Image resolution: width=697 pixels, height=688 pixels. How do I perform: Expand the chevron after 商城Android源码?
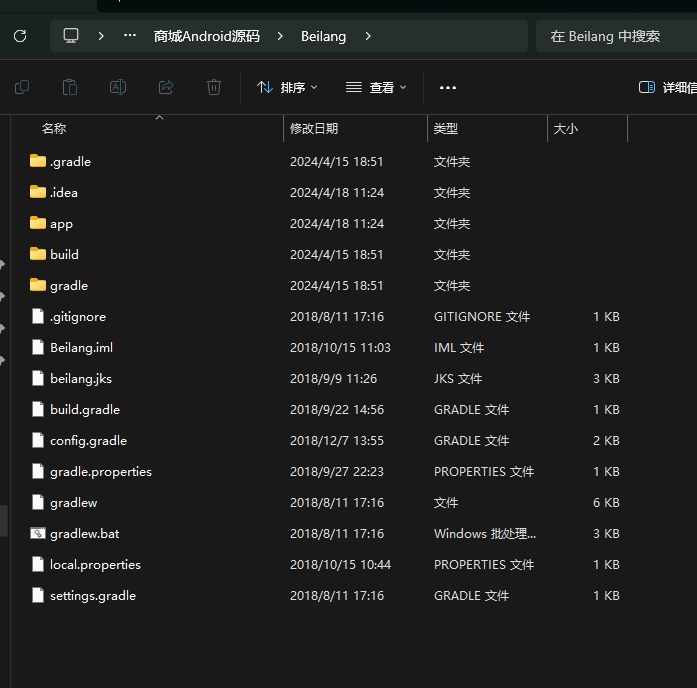[280, 36]
